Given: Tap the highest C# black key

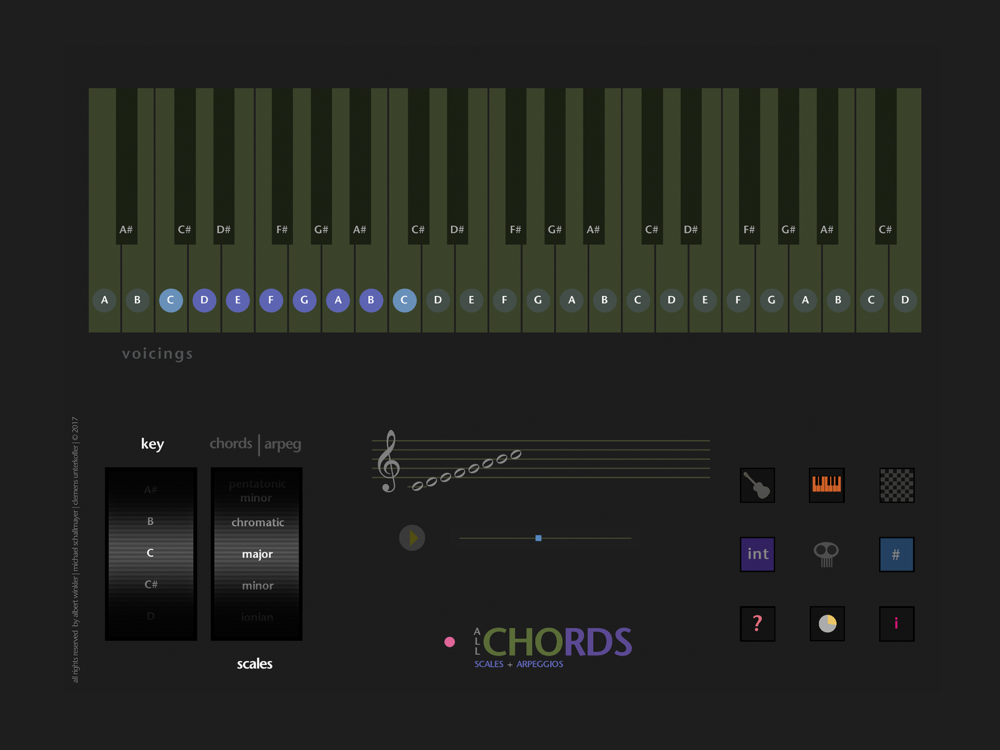Looking at the screenshot, I should tap(885, 166).
